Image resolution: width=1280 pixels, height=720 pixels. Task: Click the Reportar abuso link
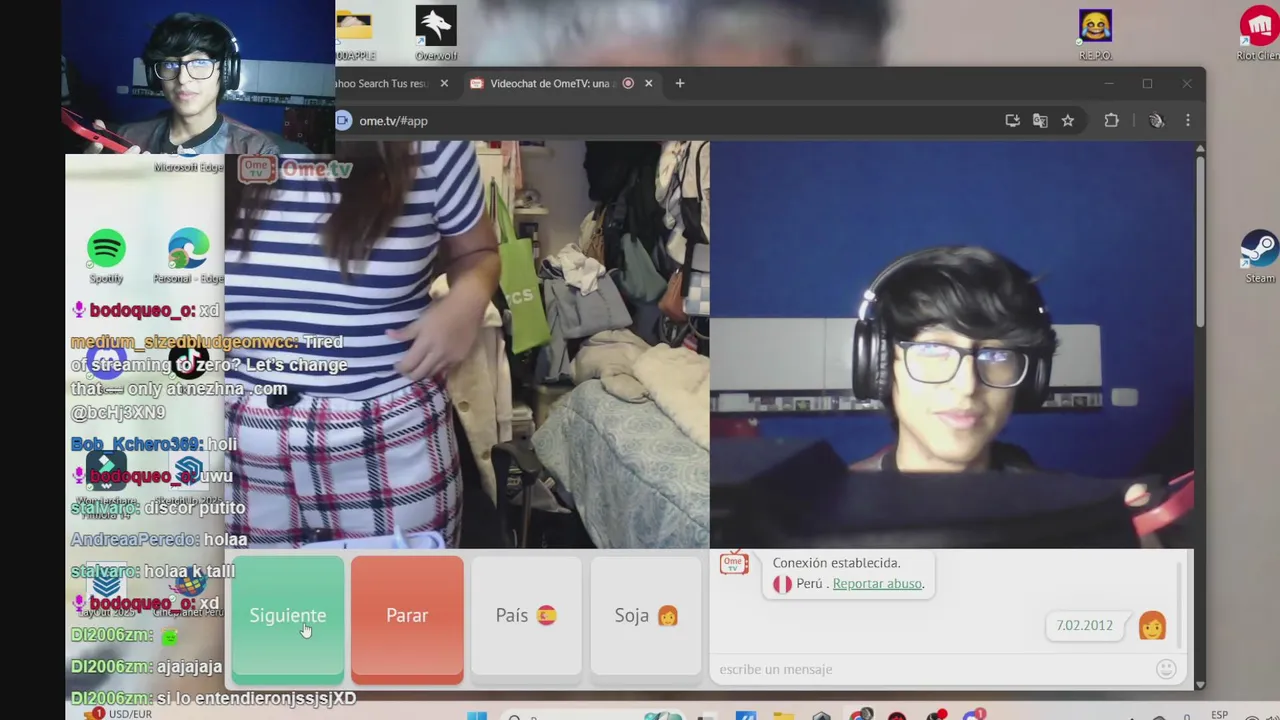coord(877,584)
